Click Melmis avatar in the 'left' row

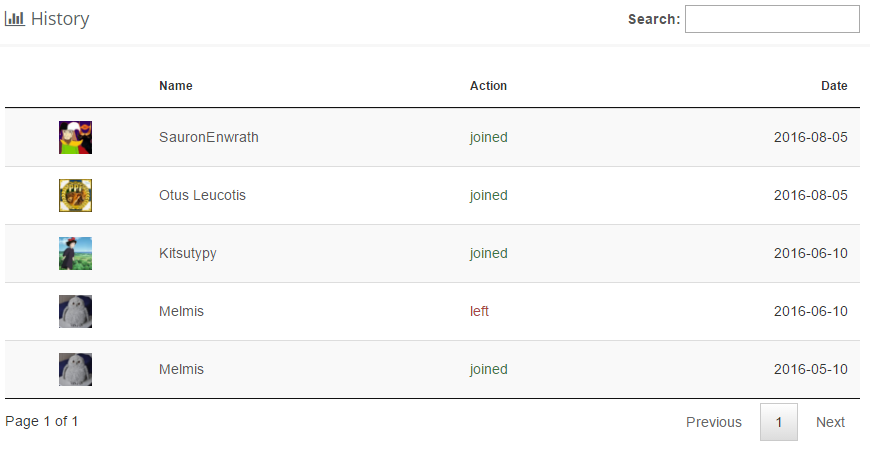[x=76, y=311]
